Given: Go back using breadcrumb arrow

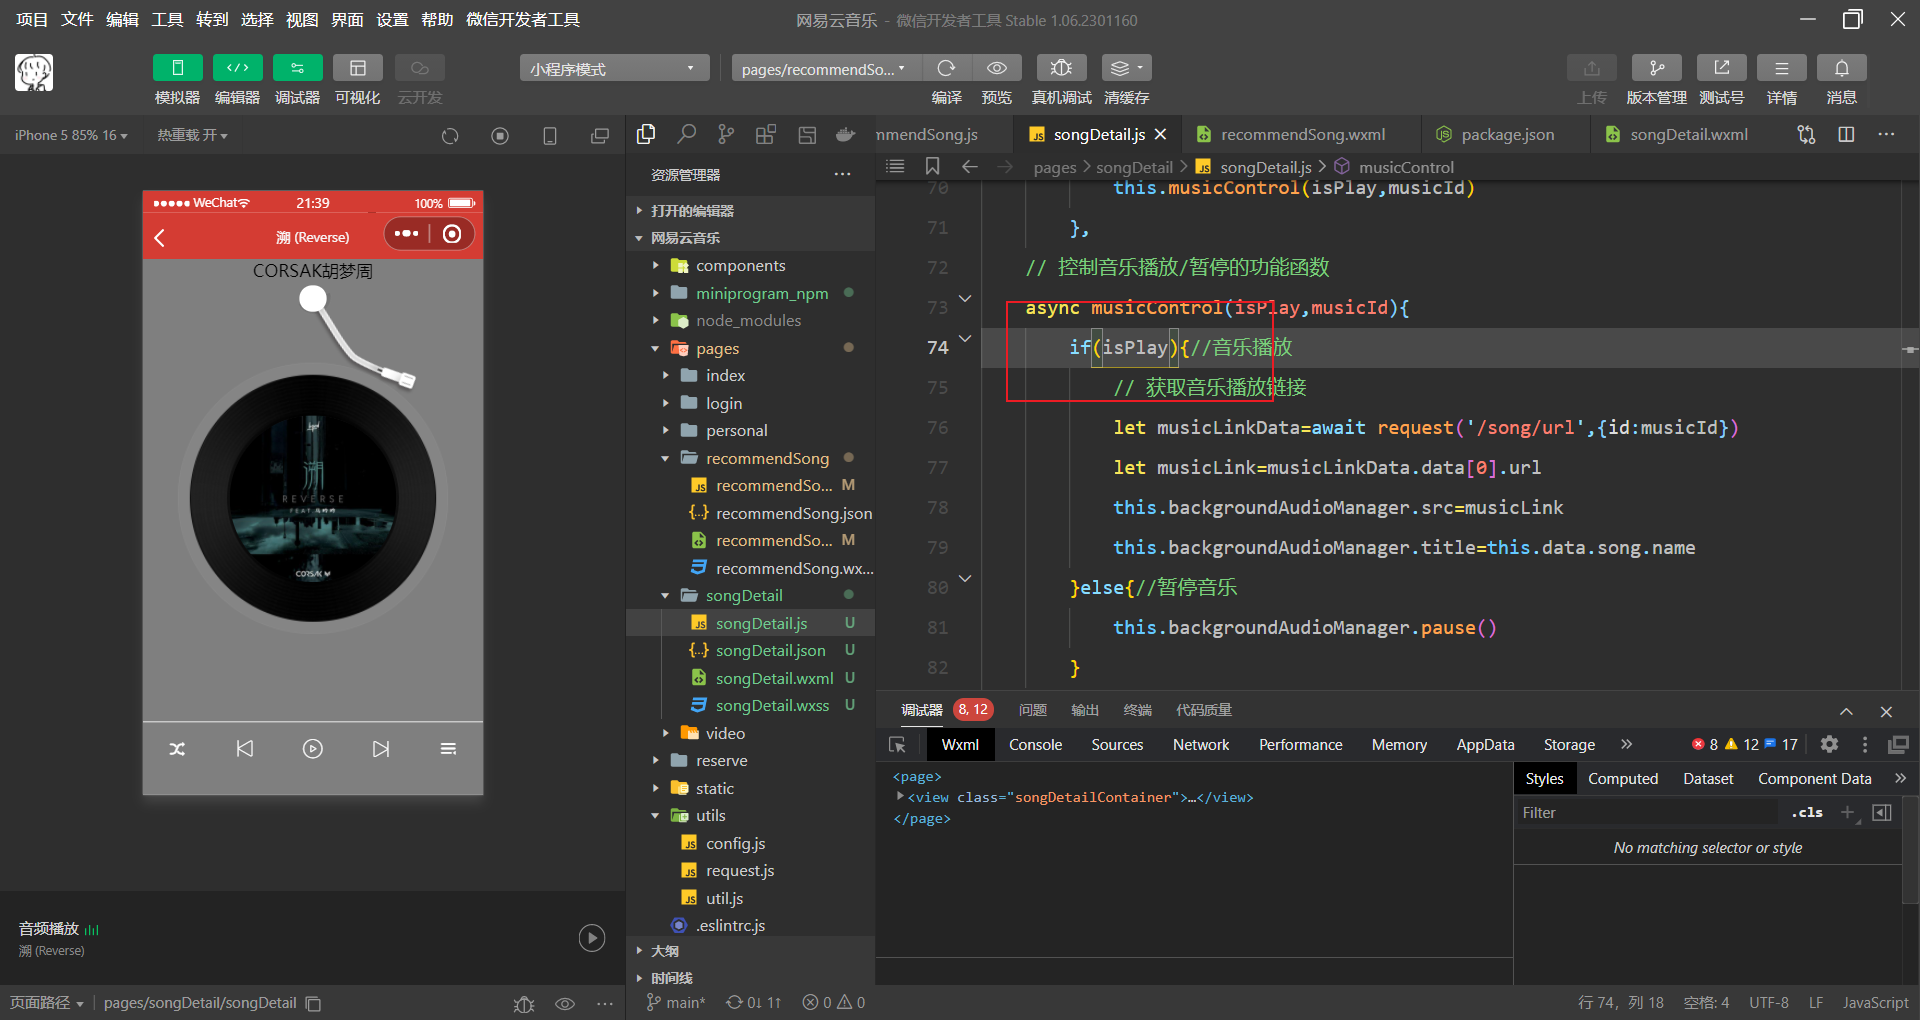Looking at the screenshot, I should tap(969, 166).
